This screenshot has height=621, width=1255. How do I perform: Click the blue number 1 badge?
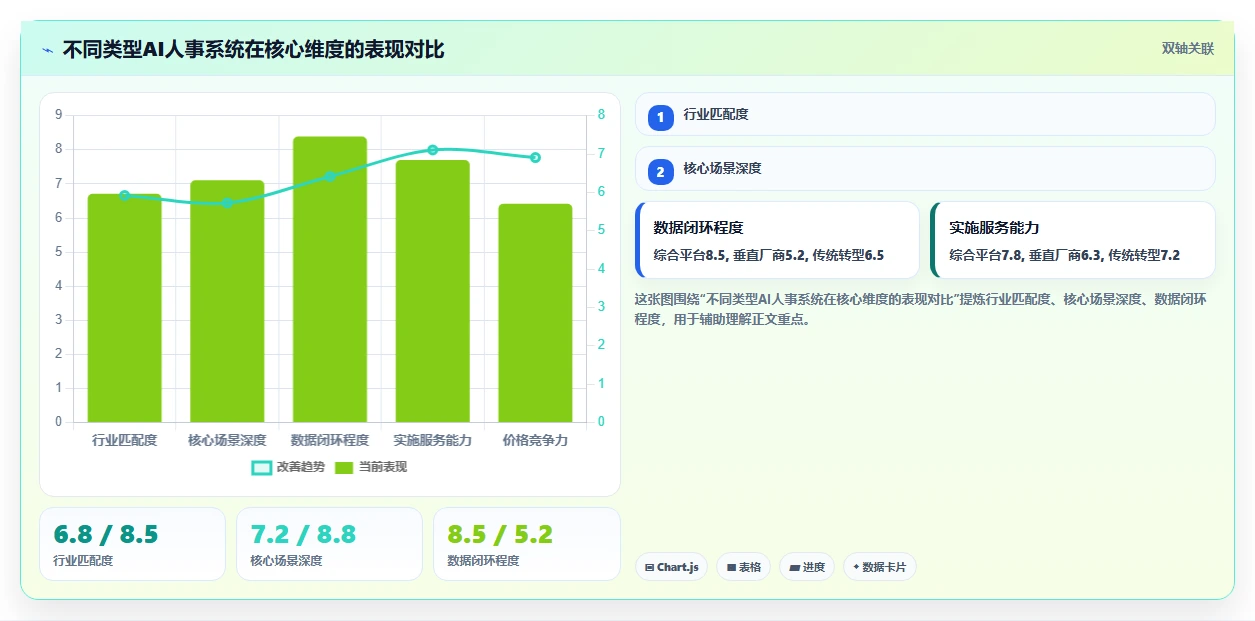pyautogui.click(x=660, y=118)
